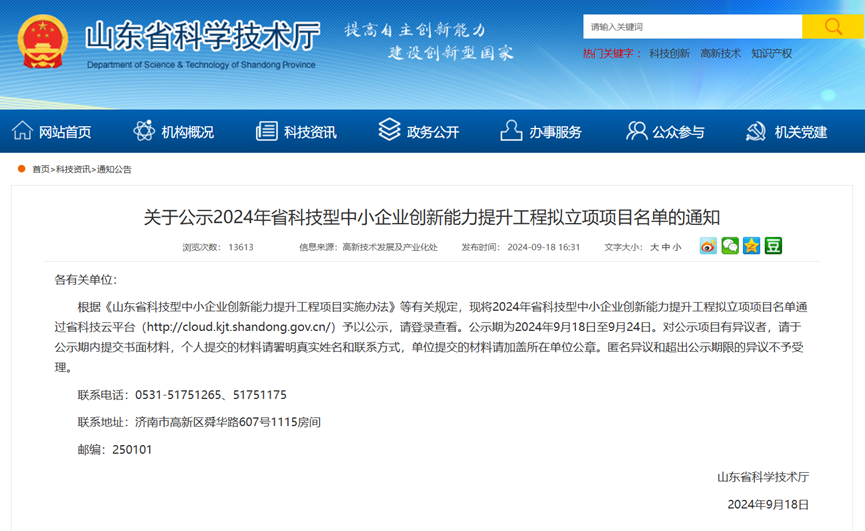Open 机关党建 navigation item
The image size is (865, 531).
pos(801,132)
